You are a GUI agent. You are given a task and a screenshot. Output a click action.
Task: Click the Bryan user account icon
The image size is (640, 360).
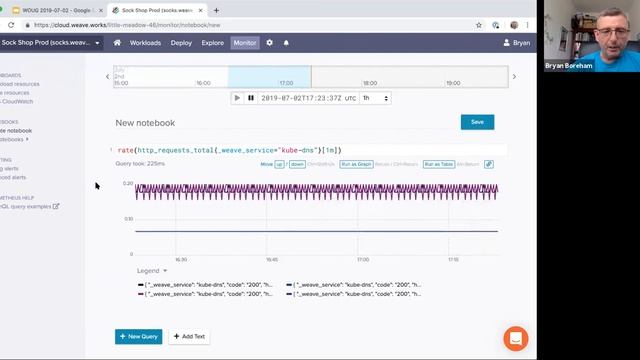click(507, 42)
